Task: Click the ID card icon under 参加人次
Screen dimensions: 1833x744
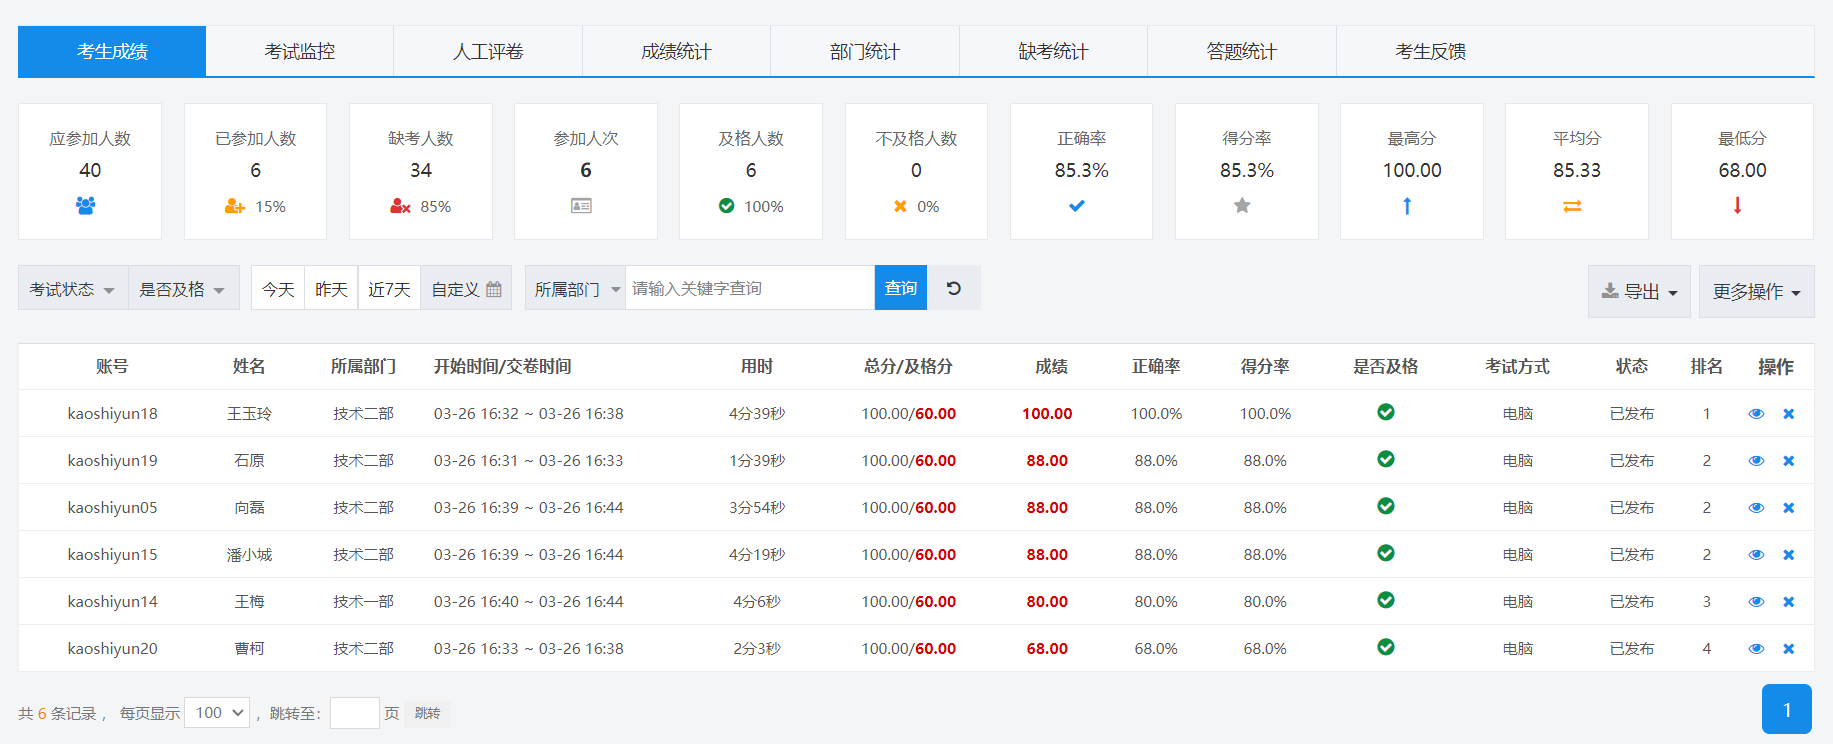Action: 581,206
